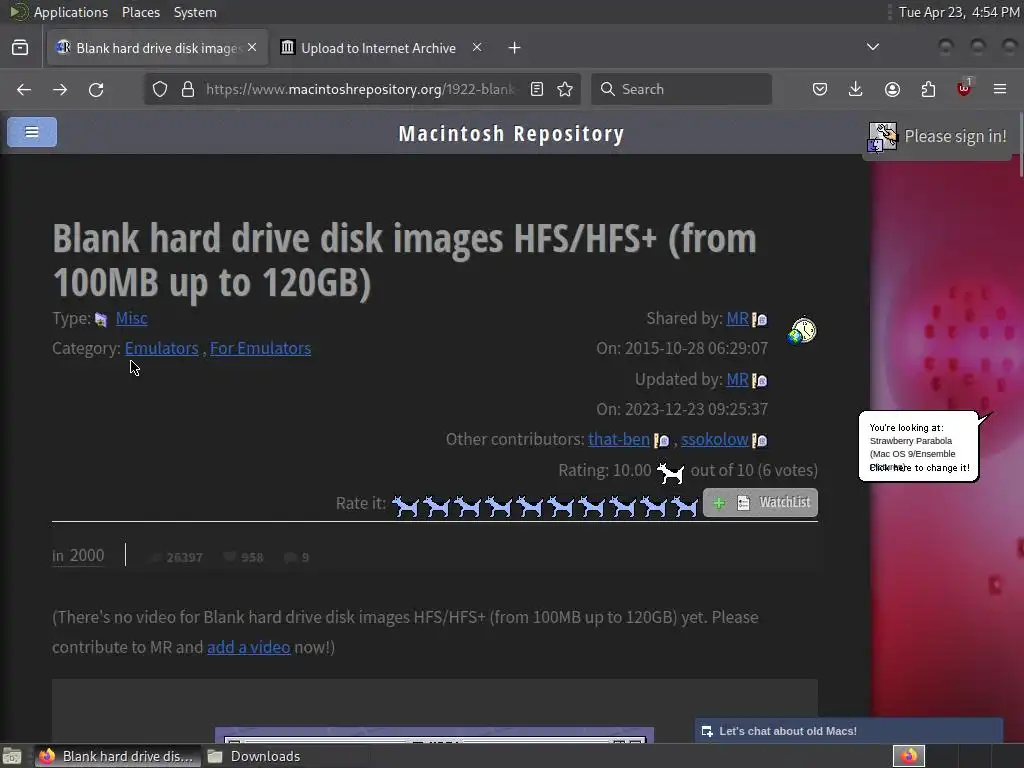
Task: Open the For Emulators category link
Action: (261, 348)
